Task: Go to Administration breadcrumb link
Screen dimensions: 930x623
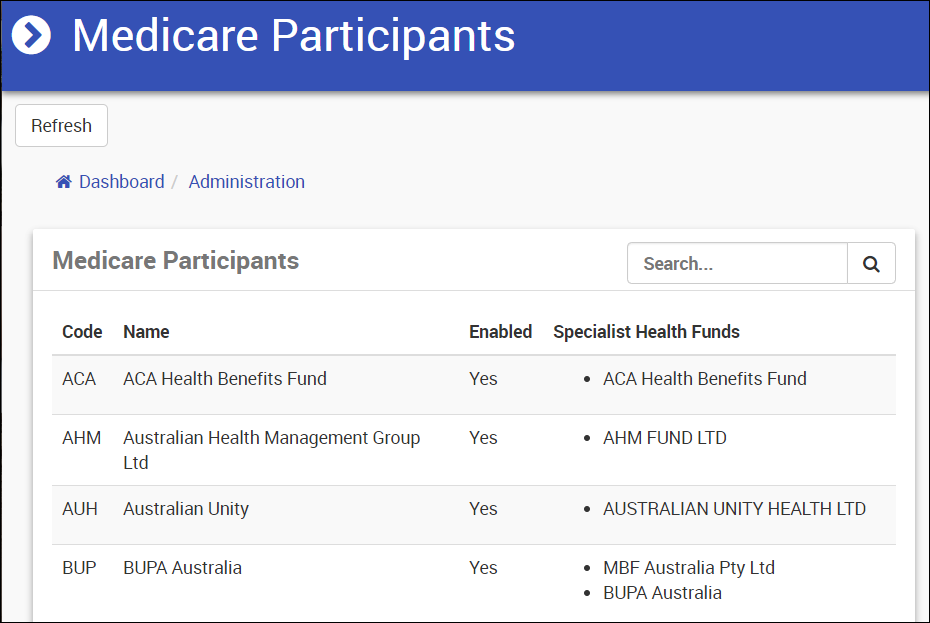Action: (x=246, y=182)
